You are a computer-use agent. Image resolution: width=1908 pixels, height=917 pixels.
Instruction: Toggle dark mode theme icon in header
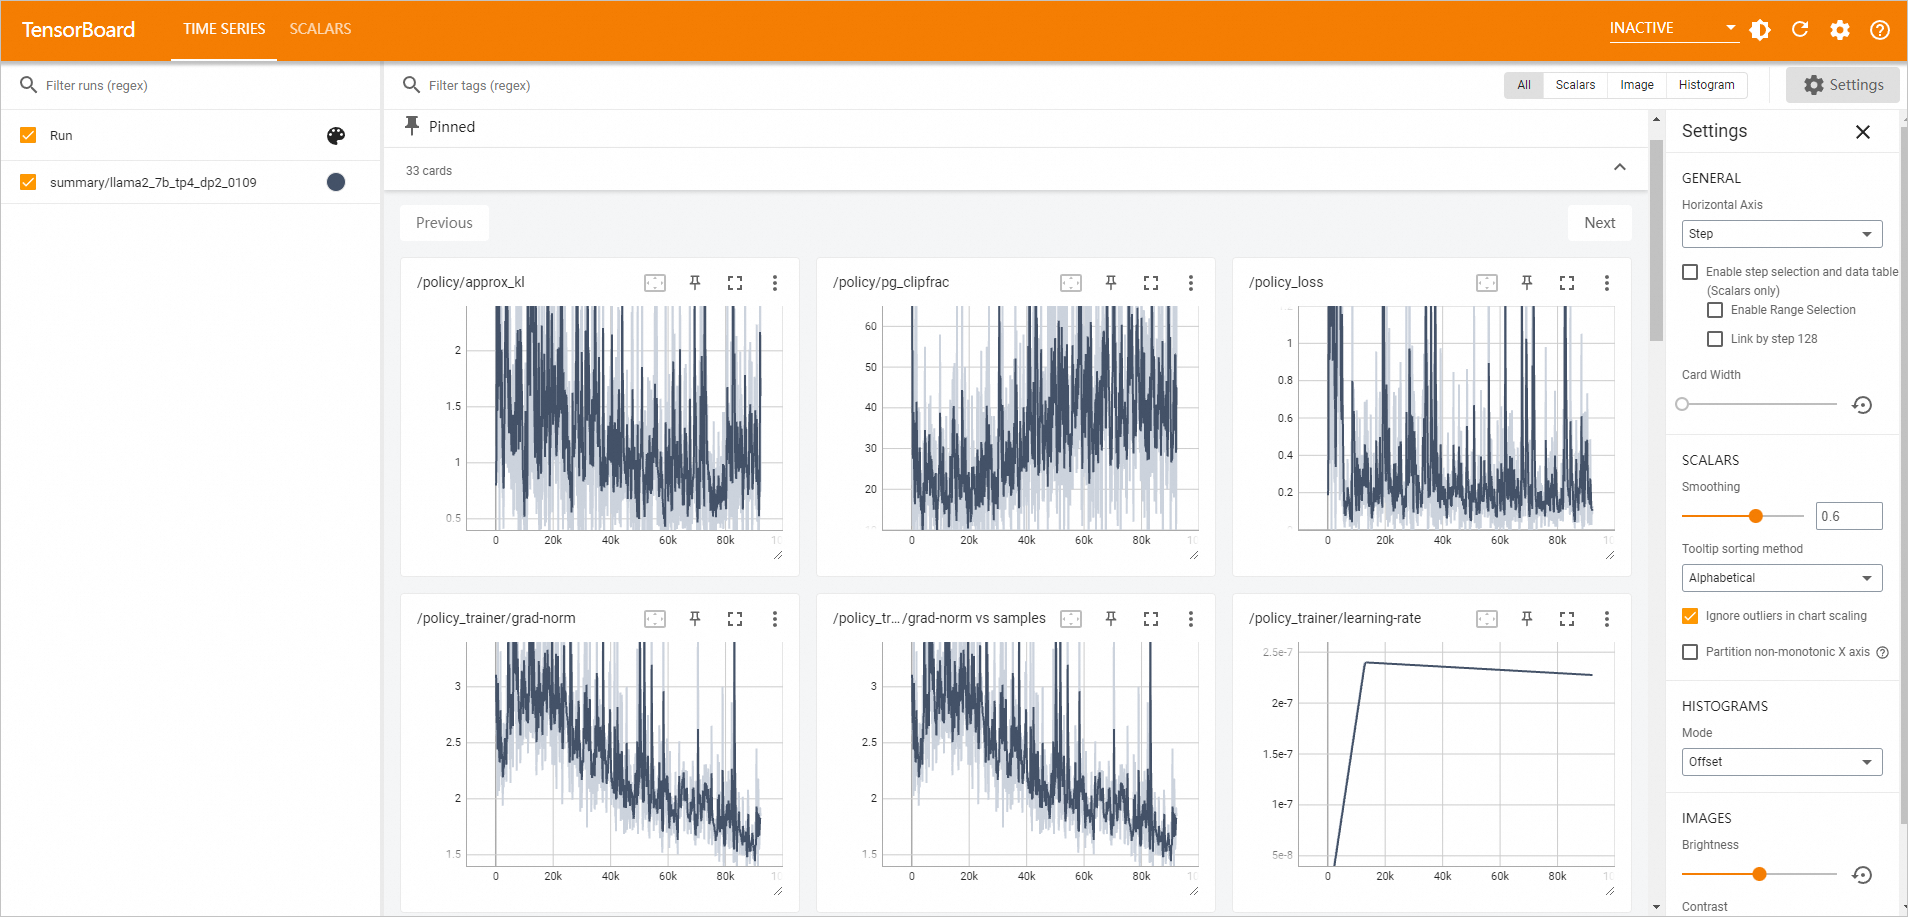pyautogui.click(x=1760, y=30)
